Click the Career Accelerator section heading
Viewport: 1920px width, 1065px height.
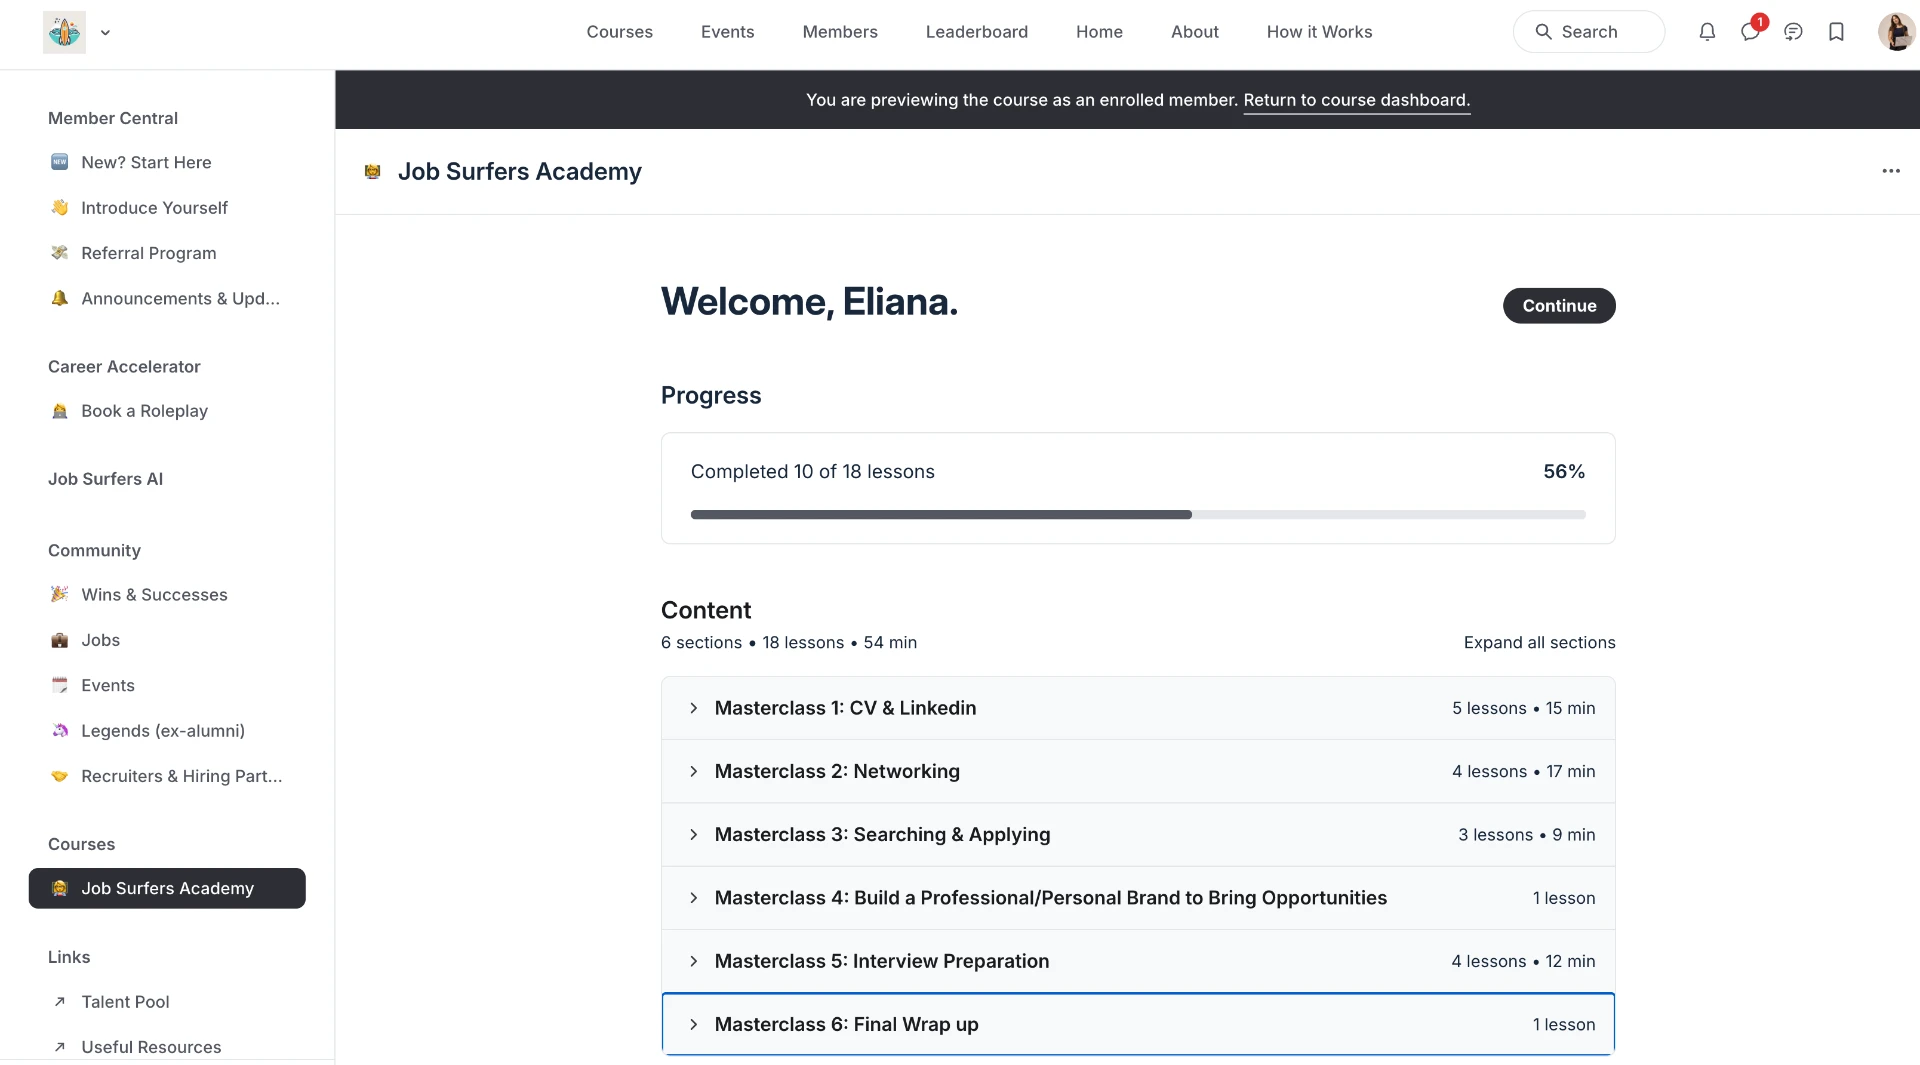point(124,367)
